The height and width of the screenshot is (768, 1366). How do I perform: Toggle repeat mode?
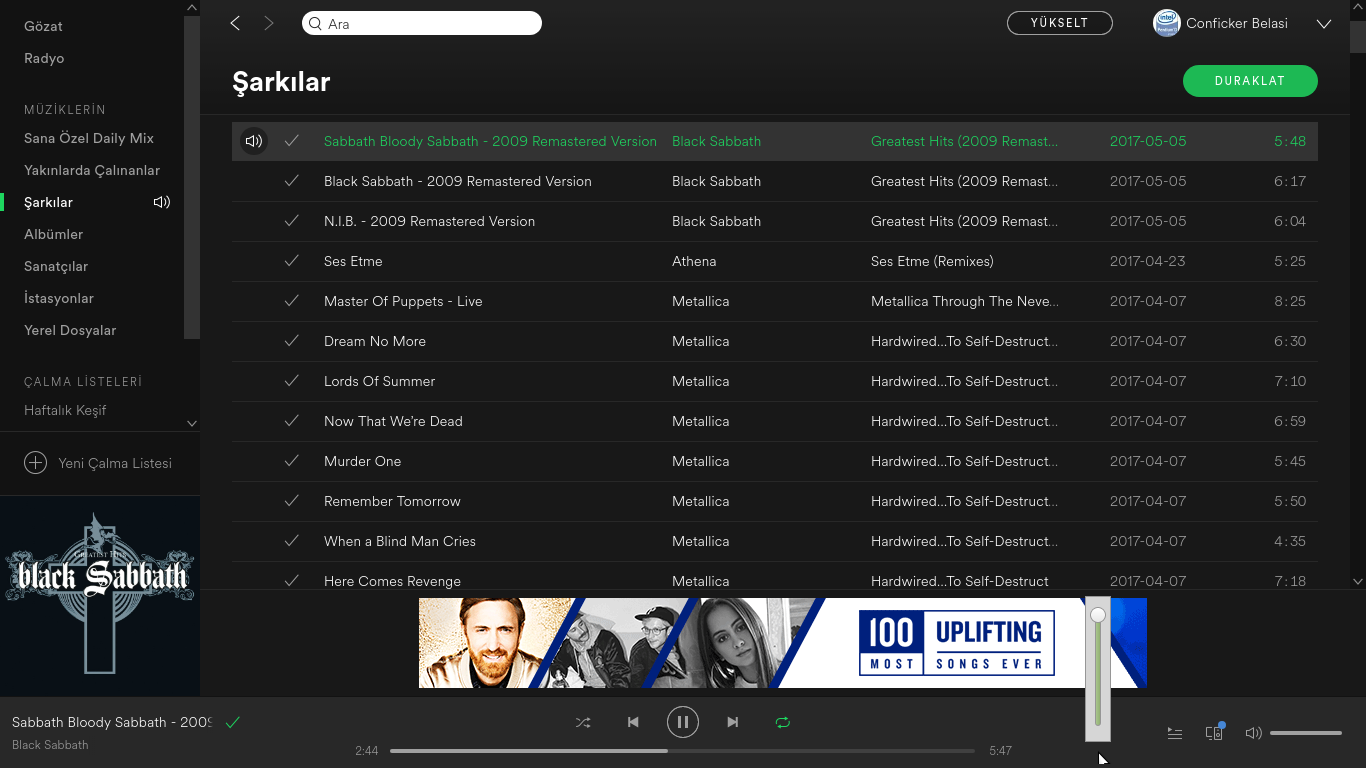783,722
